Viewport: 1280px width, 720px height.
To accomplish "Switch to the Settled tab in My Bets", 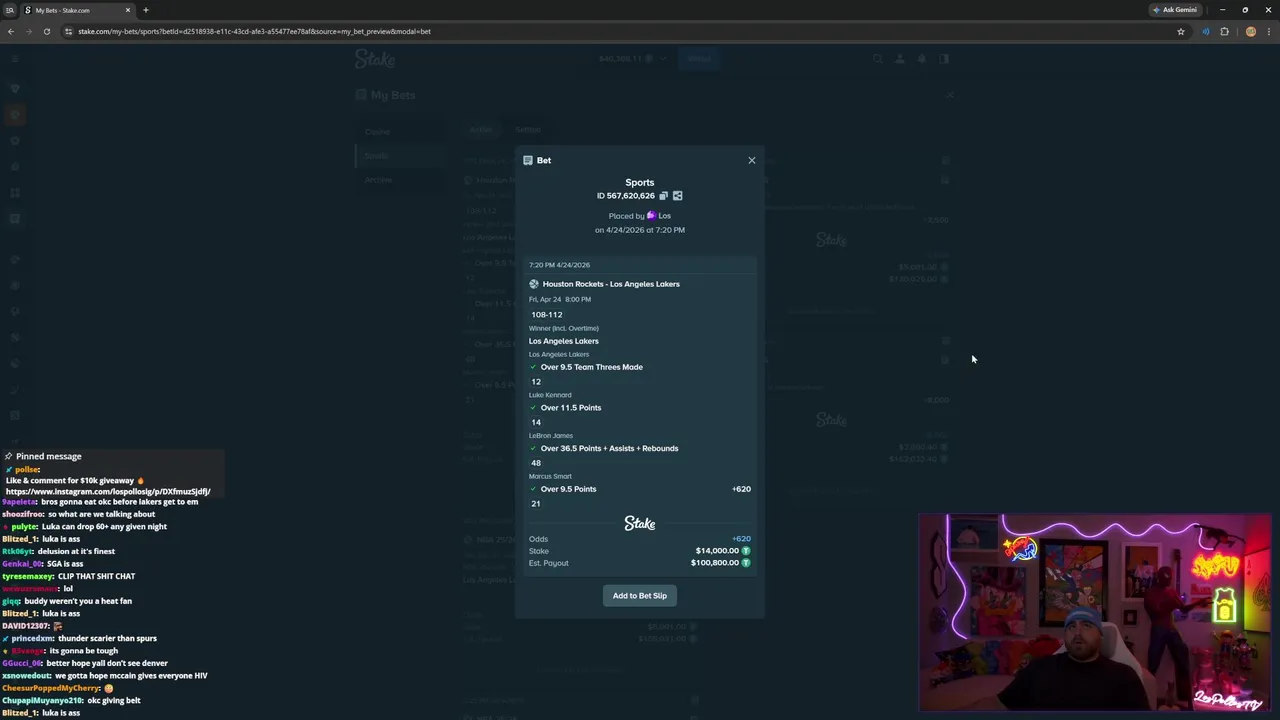I will [x=528, y=130].
